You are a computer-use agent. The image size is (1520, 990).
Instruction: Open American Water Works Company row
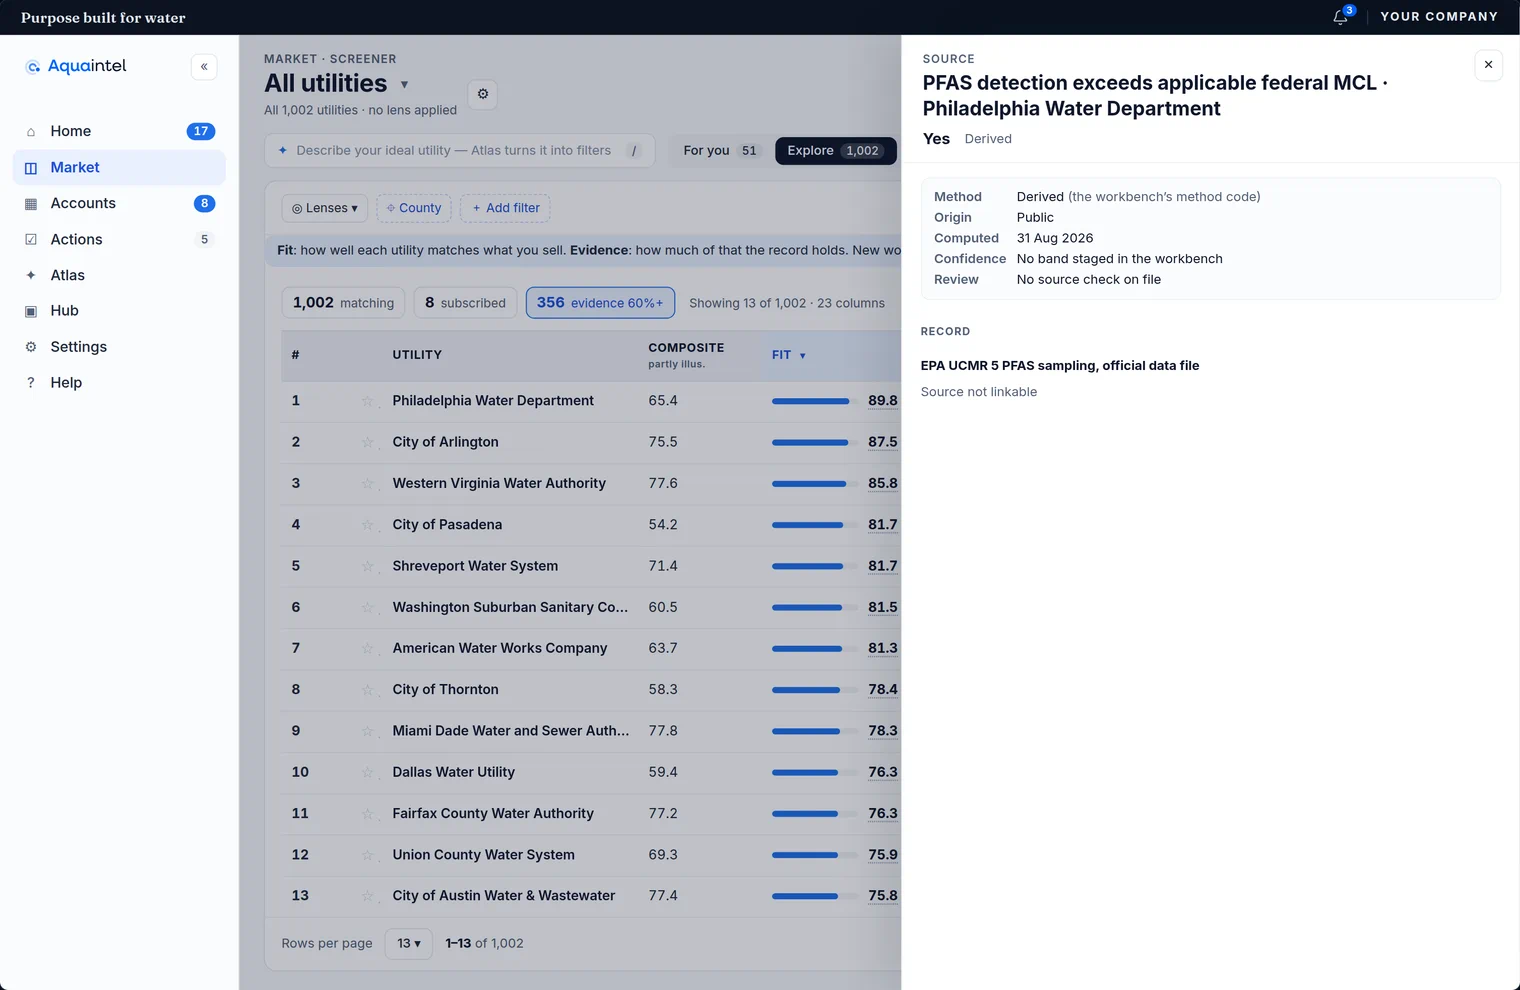[x=500, y=648]
